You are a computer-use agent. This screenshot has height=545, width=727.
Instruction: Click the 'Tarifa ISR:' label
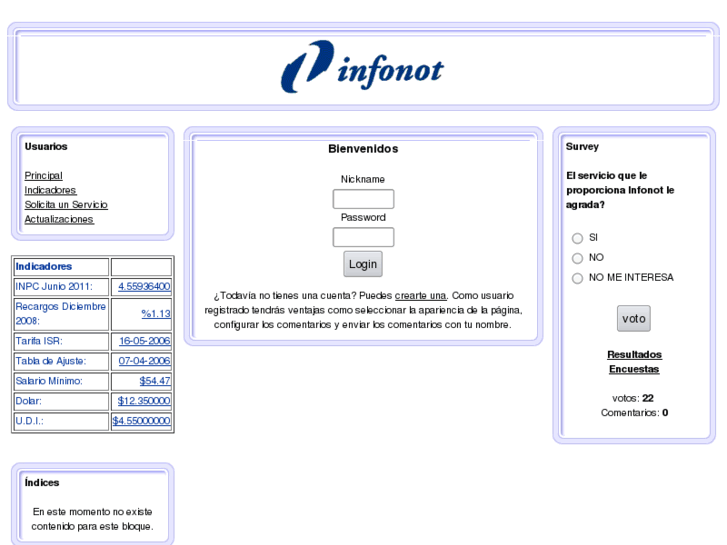tap(39, 341)
